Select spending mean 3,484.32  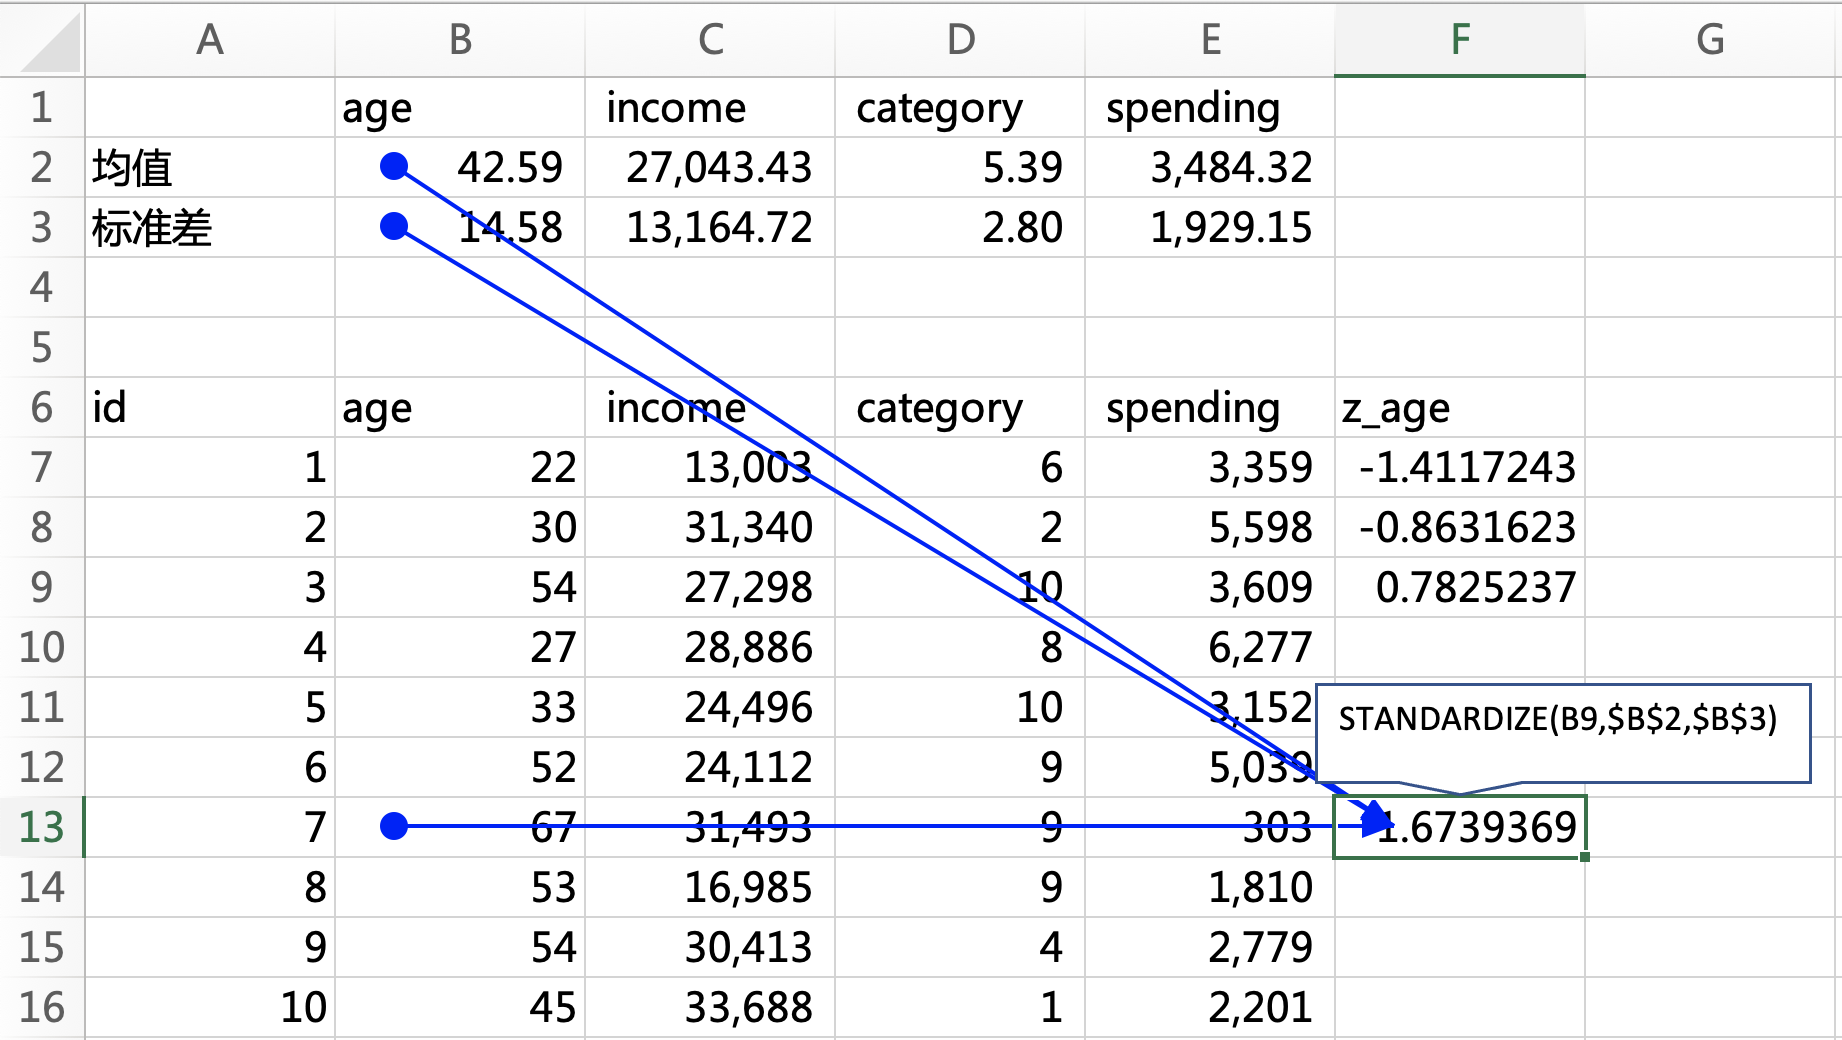pyautogui.click(x=1210, y=167)
